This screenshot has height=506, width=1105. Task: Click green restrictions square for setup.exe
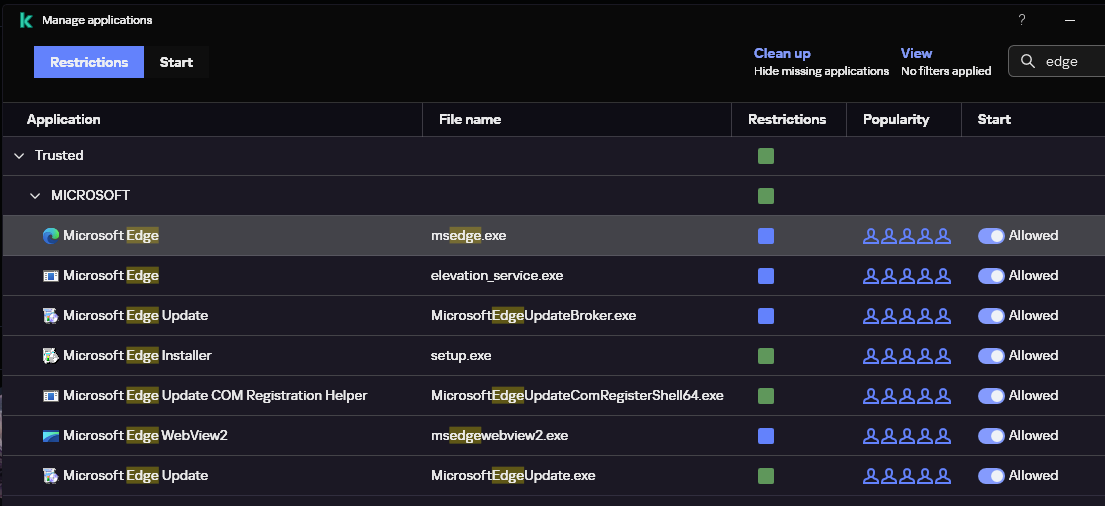click(766, 356)
